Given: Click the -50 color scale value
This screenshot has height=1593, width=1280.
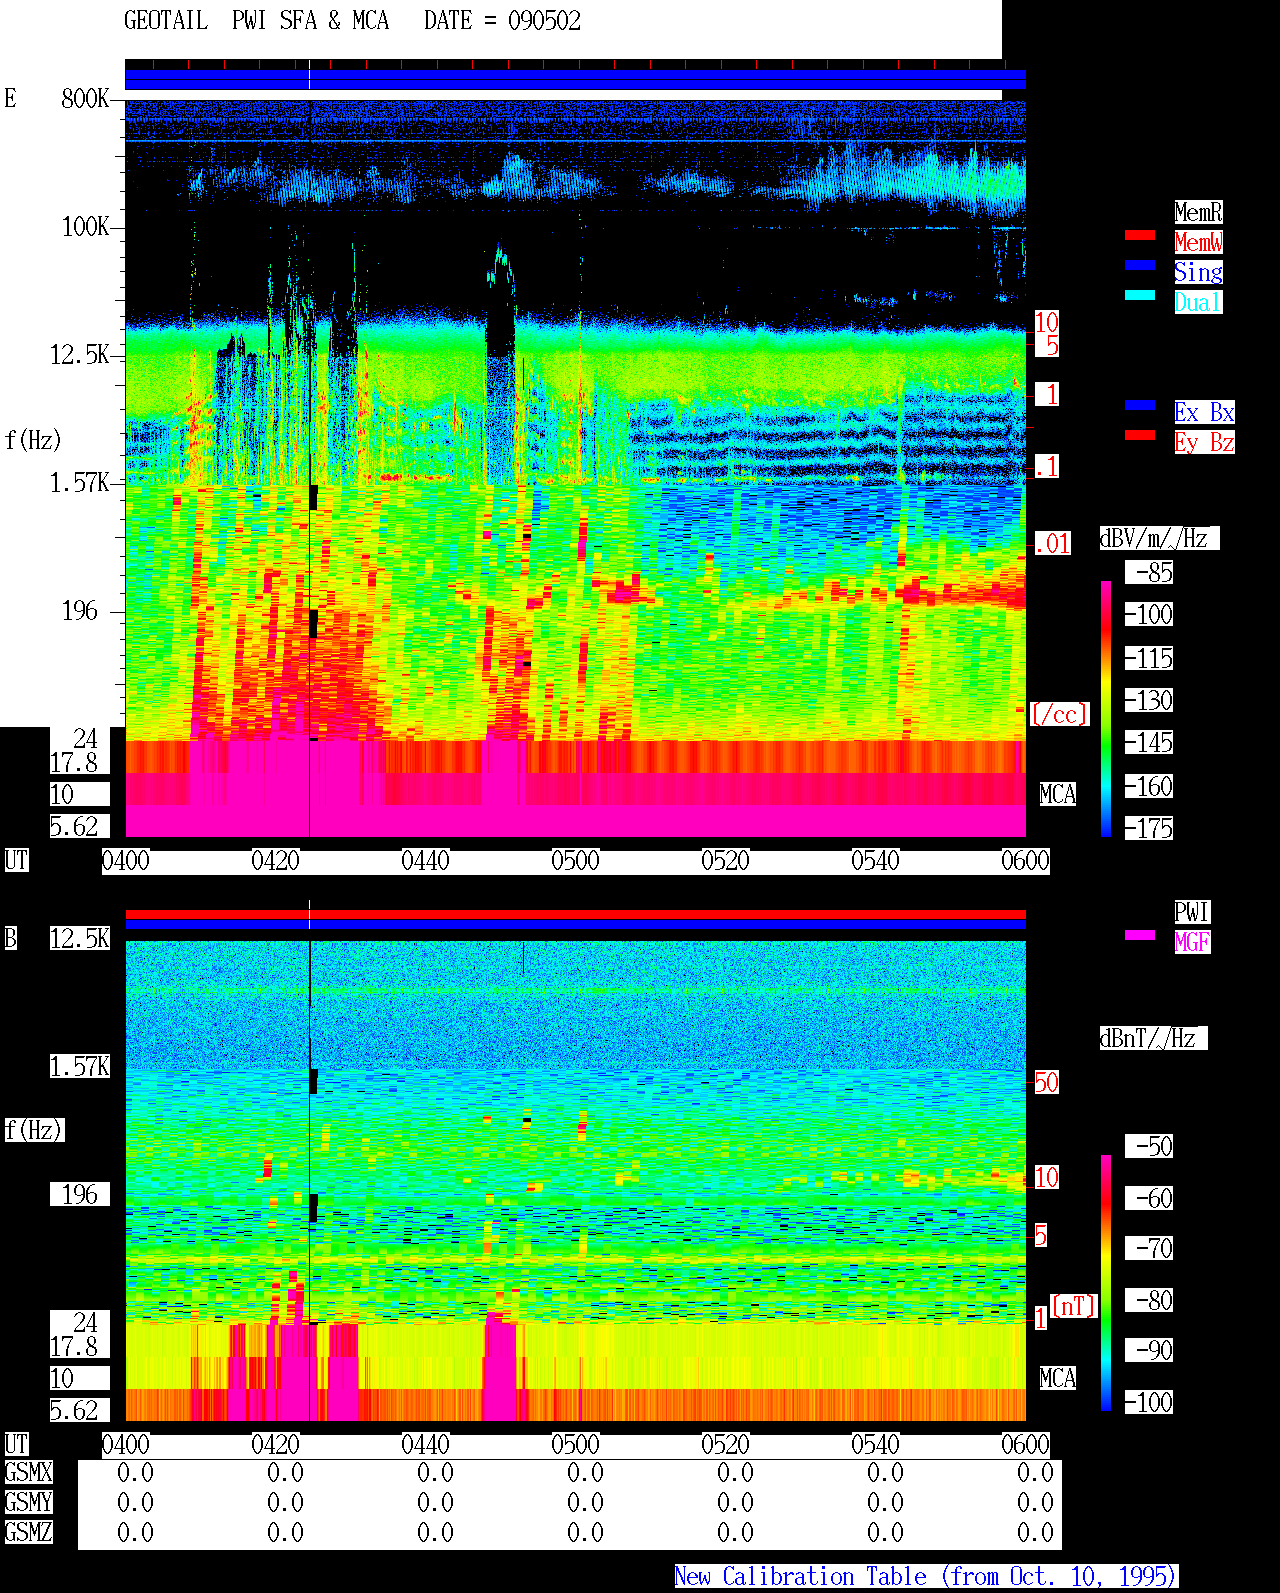Looking at the screenshot, I should coord(1150,1146).
